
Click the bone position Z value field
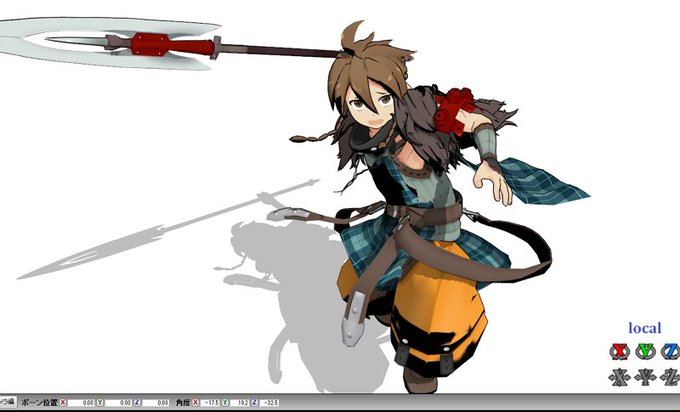pos(156,402)
